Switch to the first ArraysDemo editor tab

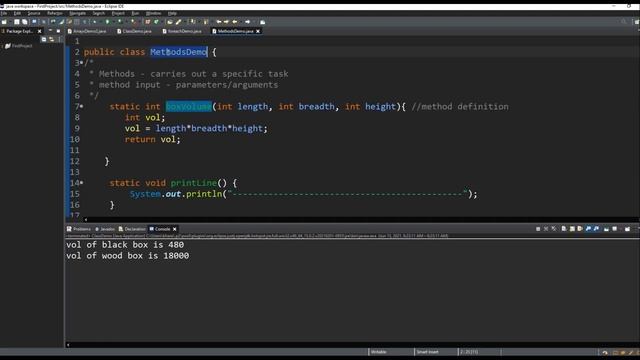pos(87,31)
